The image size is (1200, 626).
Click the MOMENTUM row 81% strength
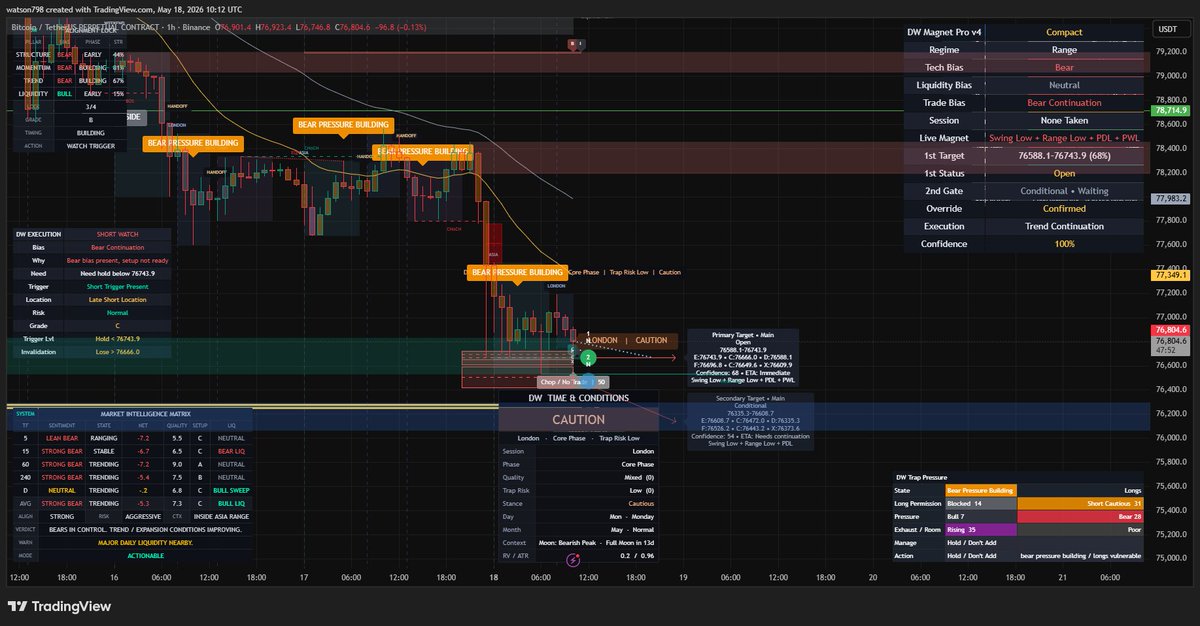point(119,67)
